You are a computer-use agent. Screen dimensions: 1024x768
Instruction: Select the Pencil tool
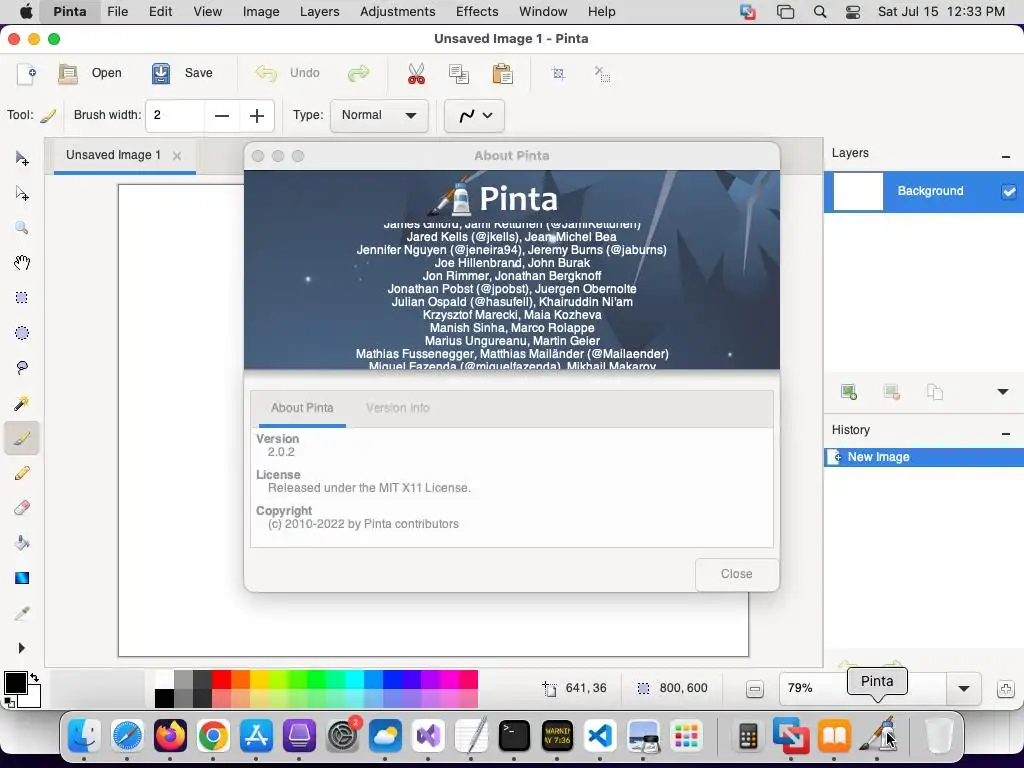point(22,473)
